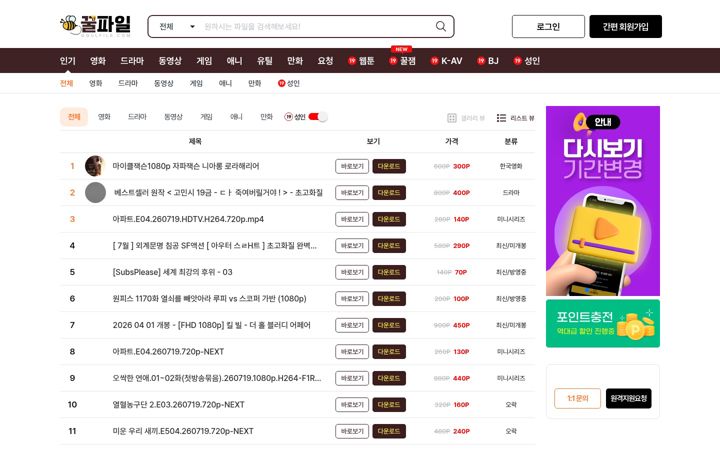Open the 전체 search category dropdown
720x450 pixels.
tap(176, 27)
